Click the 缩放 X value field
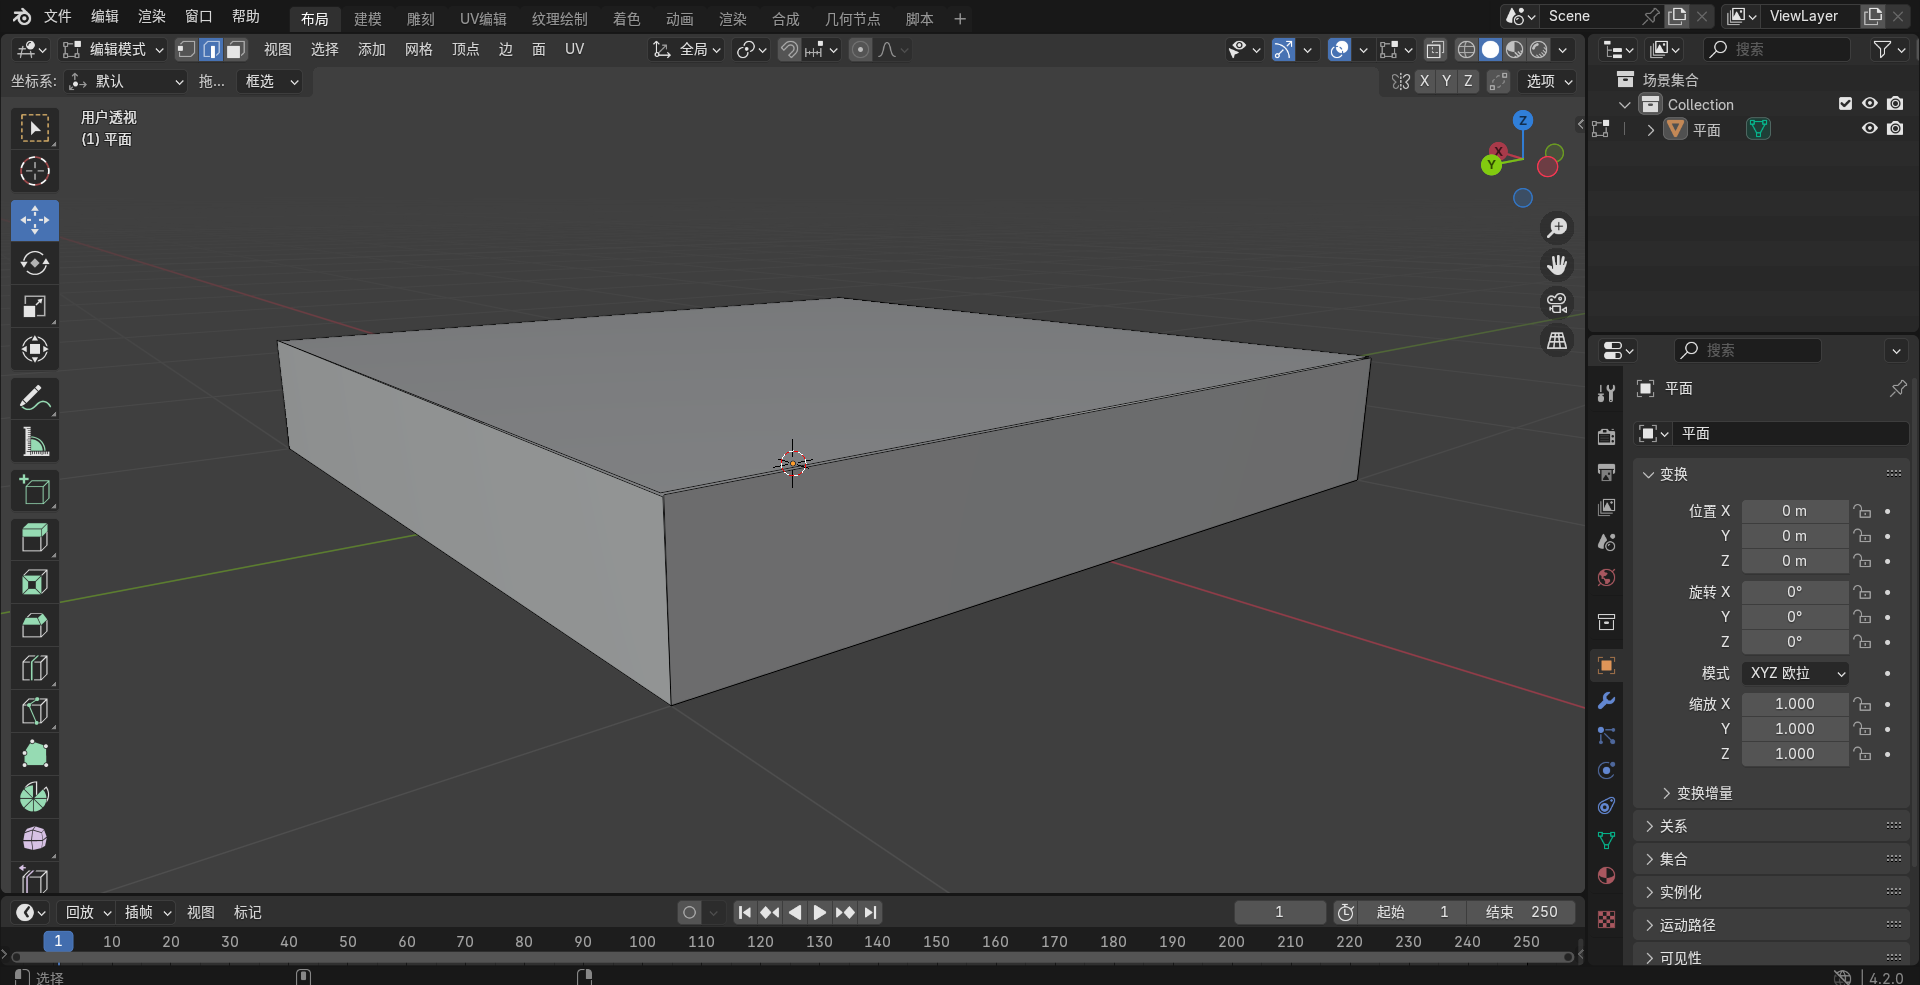 [1795, 704]
